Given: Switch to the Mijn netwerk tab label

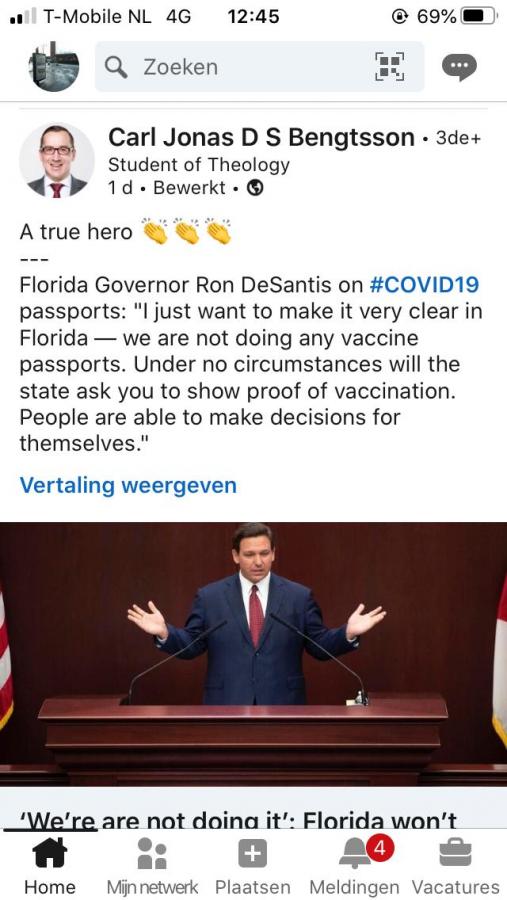Looking at the screenshot, I should (x=152, y=886).
